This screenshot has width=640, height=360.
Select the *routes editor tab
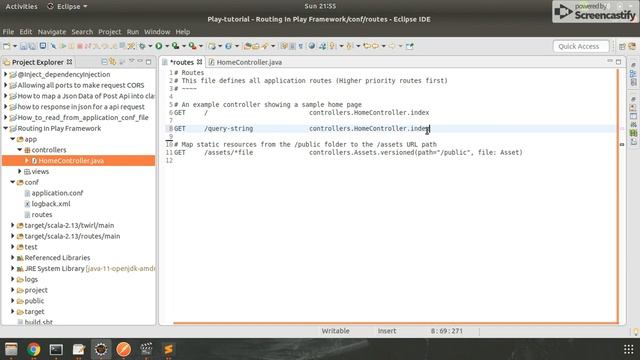point(182,62)
